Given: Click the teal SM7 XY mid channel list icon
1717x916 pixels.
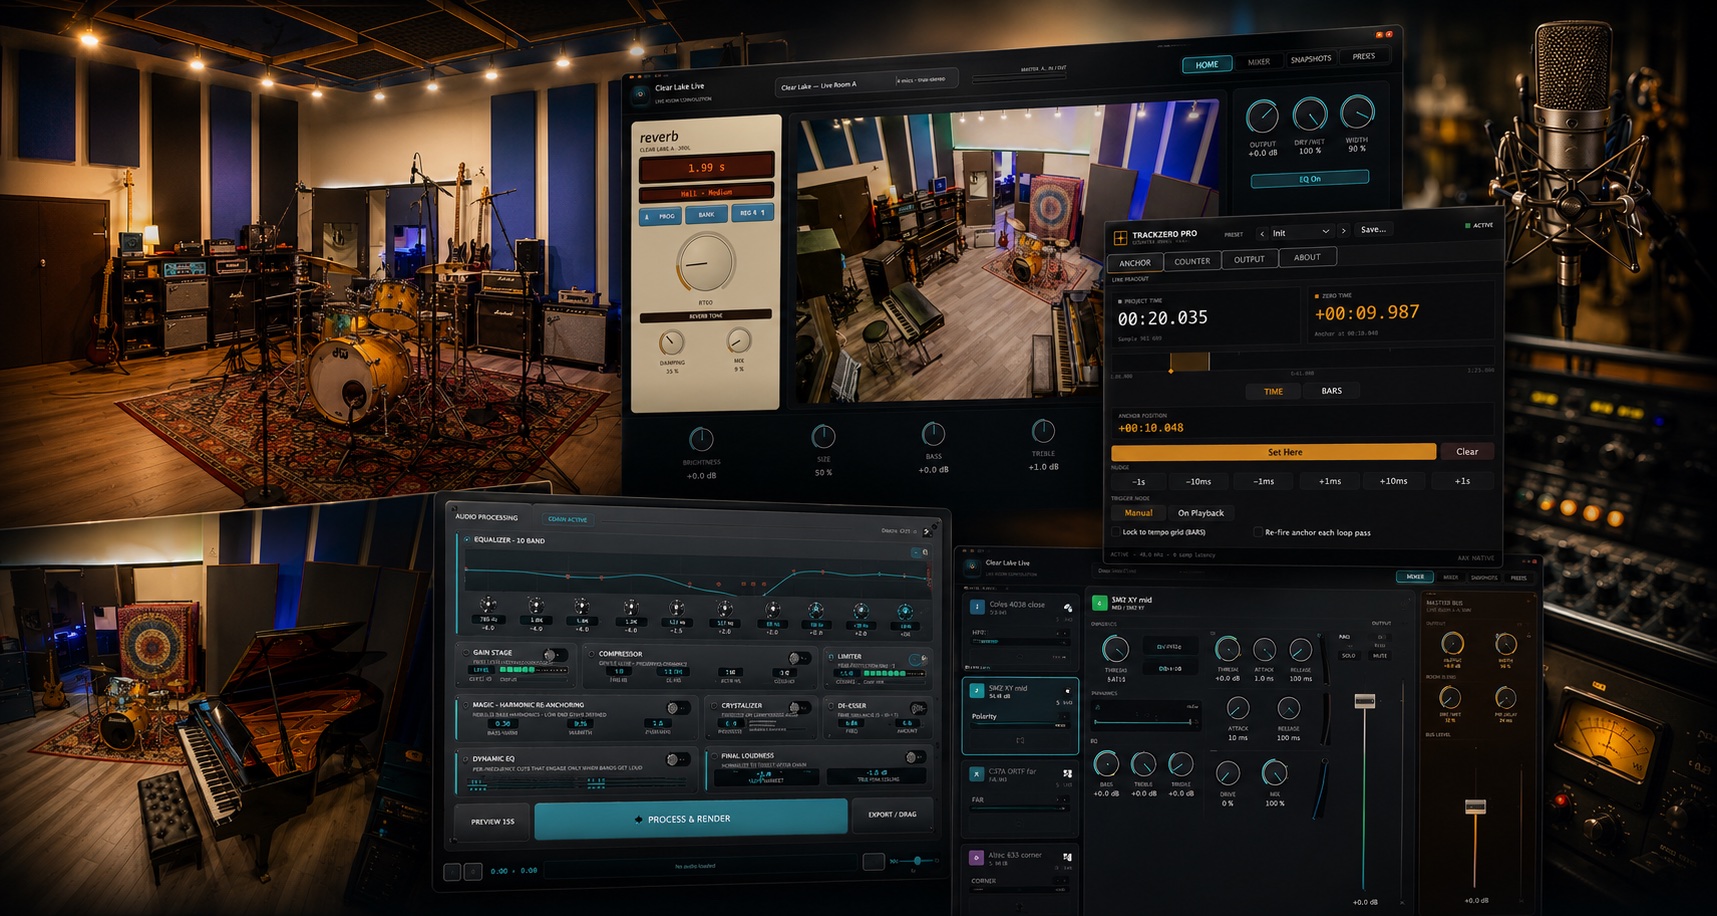Looking at the screenshot, I should pyautogui.click(x=976, y=690).
